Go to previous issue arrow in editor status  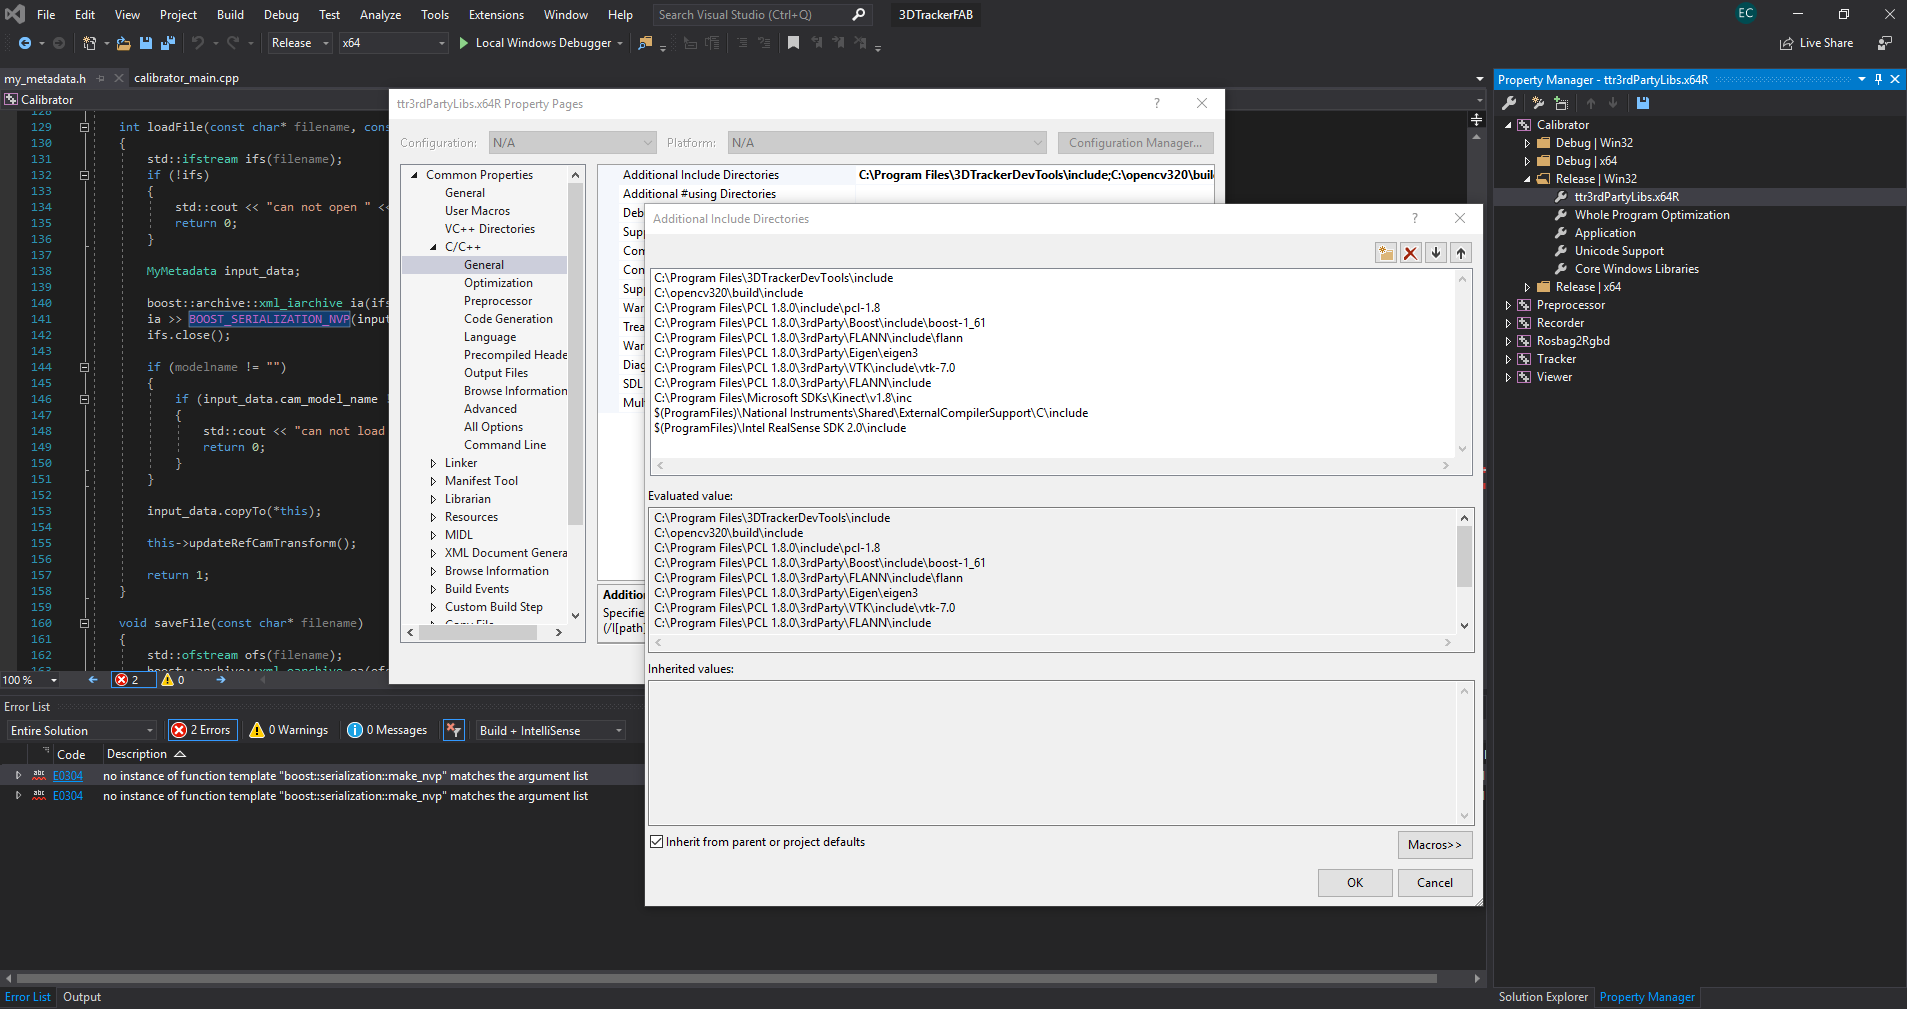pos(93,680)
